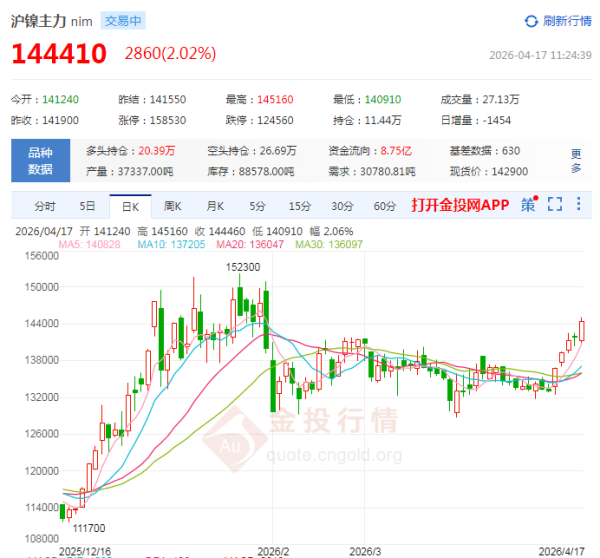Click the 产量 value 37337.00吨
The height and width of the screenshot is (558, 600).
145,171
